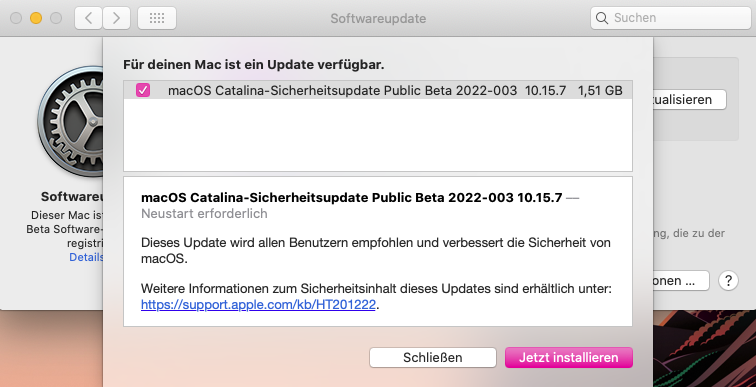Uncheck the Catalina security update checkbox

pos(143,90)
